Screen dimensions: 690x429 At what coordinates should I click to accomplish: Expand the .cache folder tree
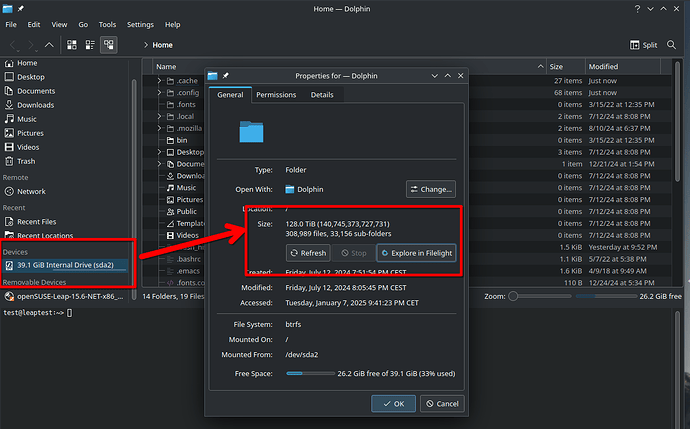(x=159, y=81)
